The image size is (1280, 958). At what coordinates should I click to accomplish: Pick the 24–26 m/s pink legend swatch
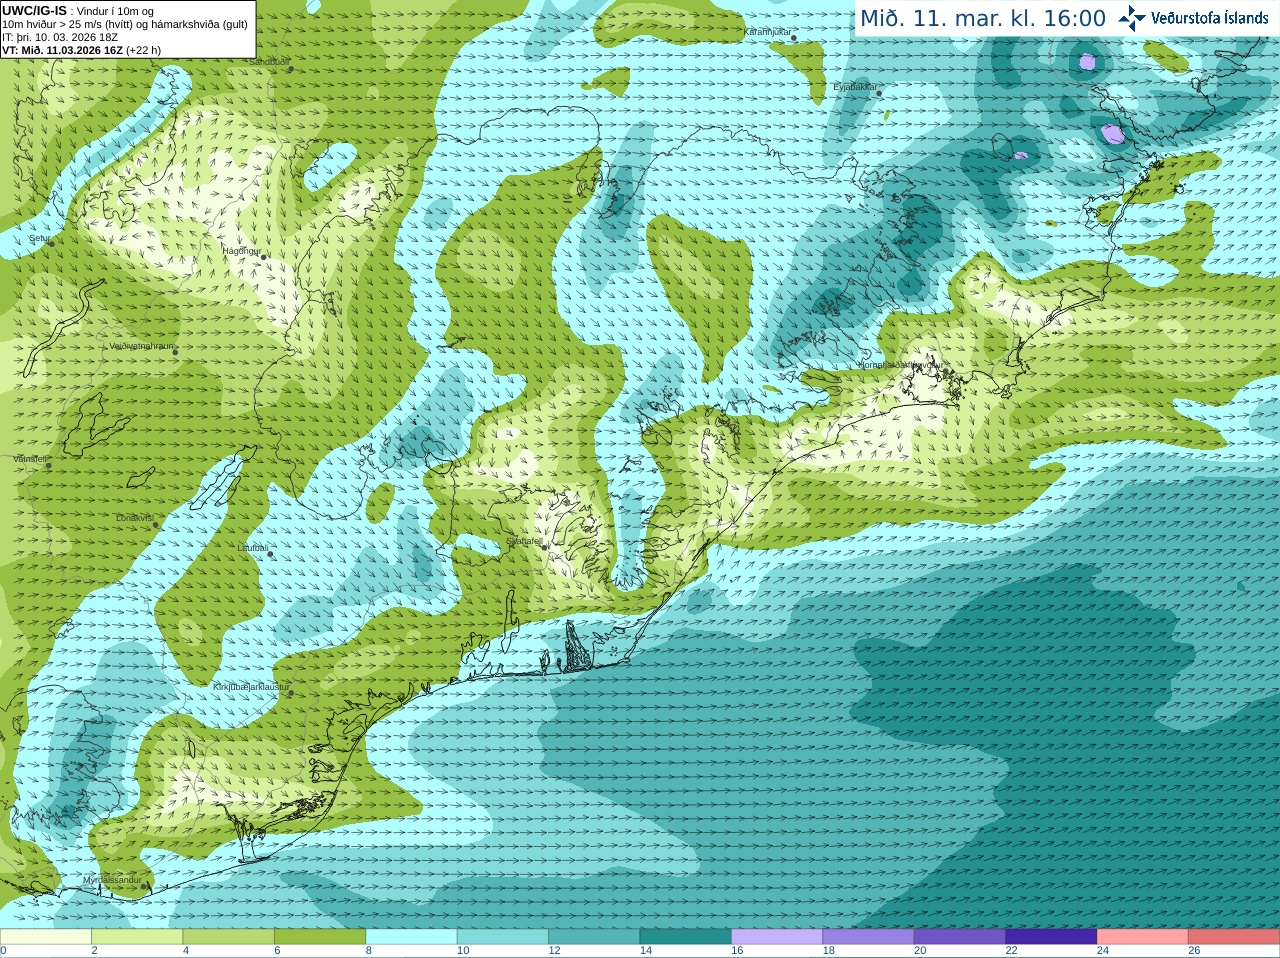(1143, 936)
